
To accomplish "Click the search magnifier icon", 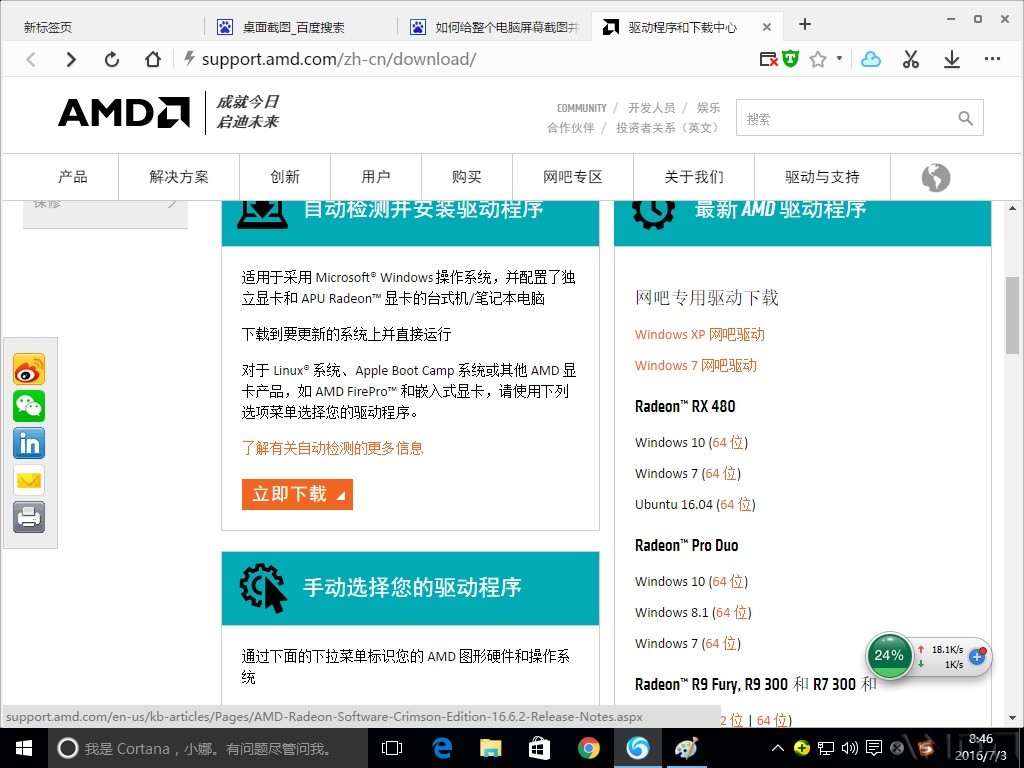I will click(965, 118).
